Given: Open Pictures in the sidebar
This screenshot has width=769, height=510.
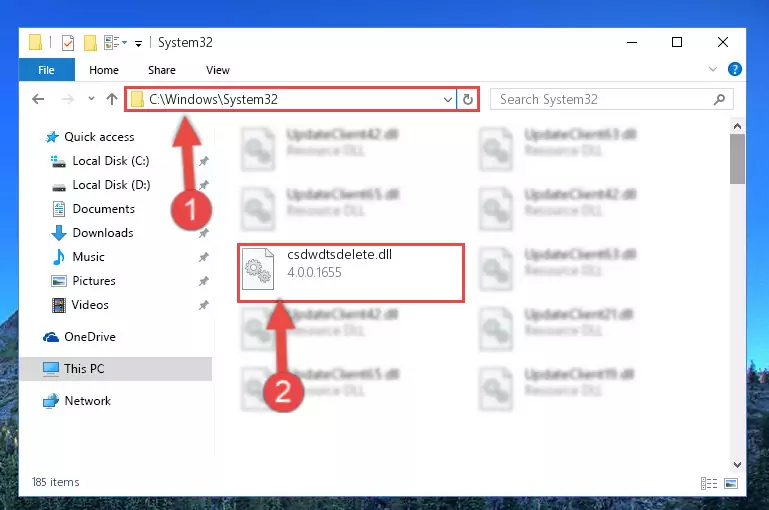Looking at the screenshot, I should [x=94, y=281].
